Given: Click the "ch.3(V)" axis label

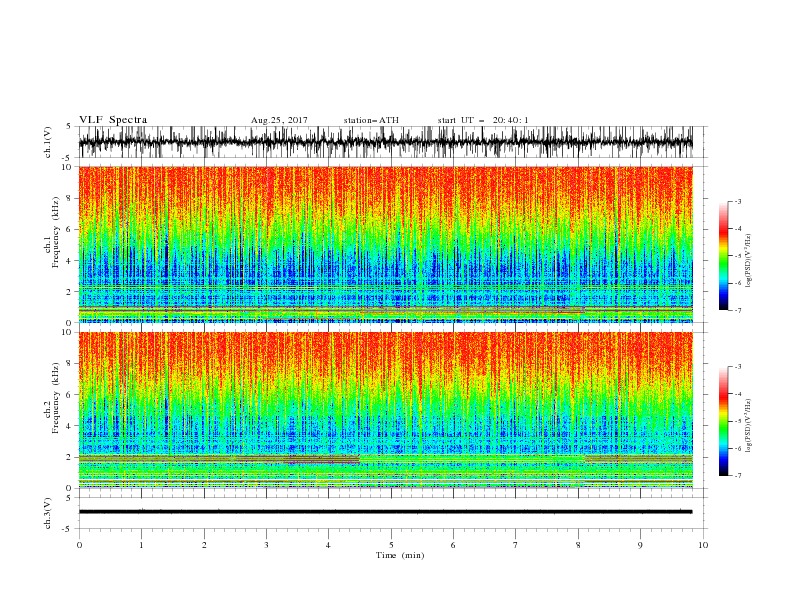Looking at the screenshot, I should [48, 513].
